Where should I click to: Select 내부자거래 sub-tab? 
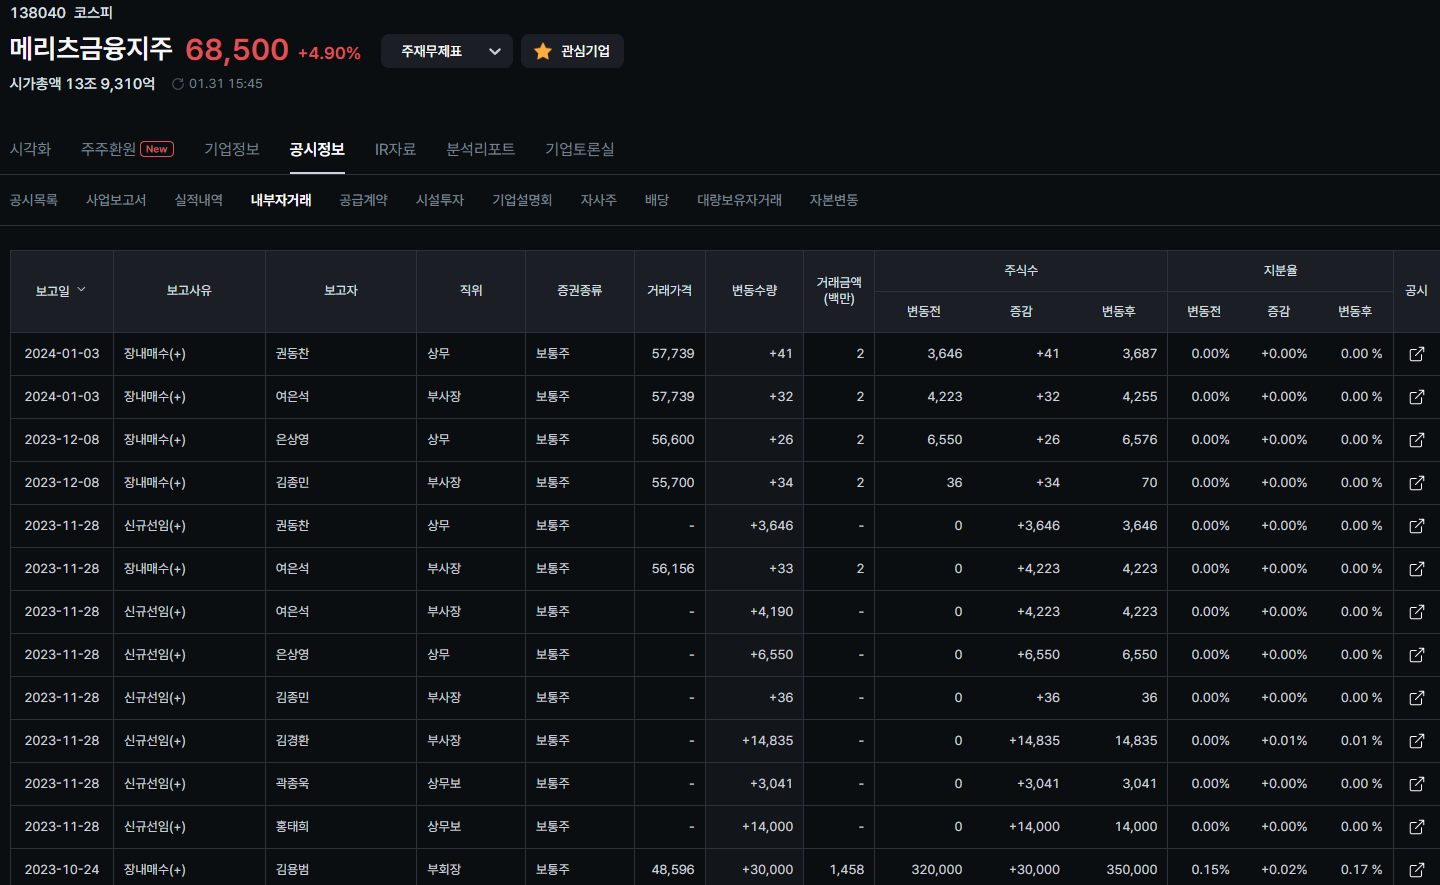281,200
